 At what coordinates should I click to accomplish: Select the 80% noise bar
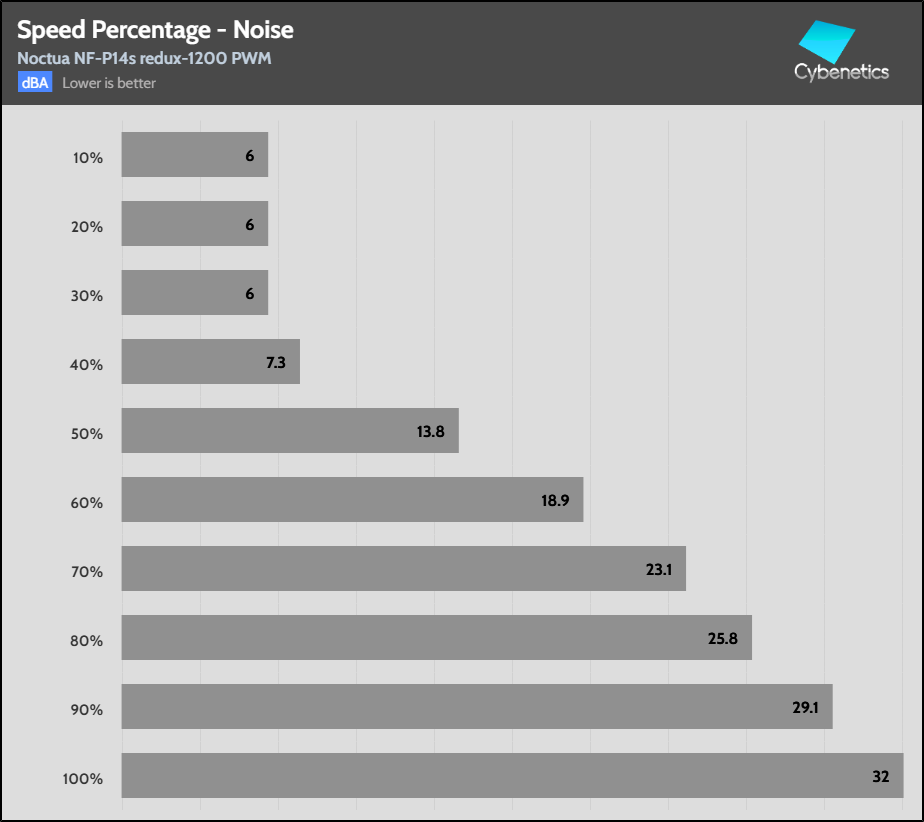pos(436,637)
